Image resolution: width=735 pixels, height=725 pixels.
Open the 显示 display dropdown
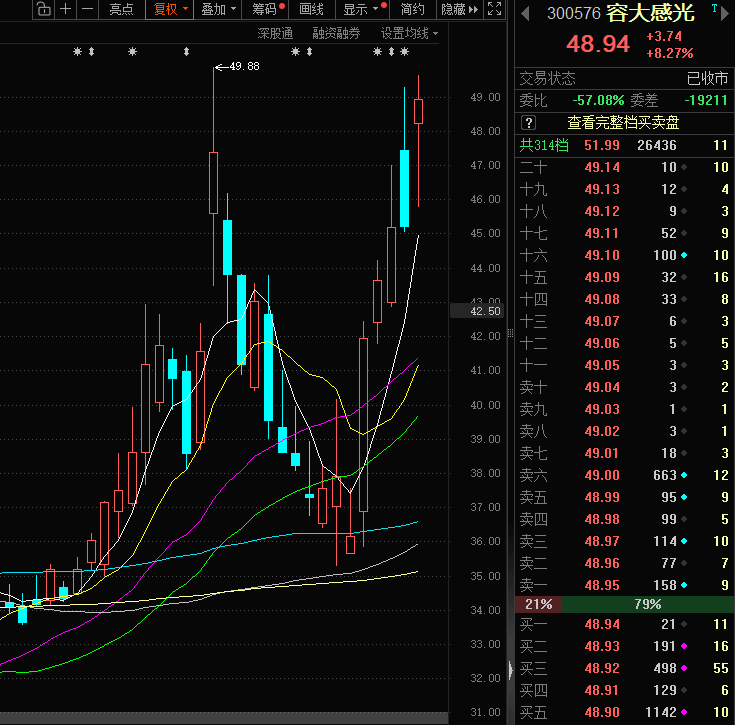pyautogui.click(x=361, y=9)
